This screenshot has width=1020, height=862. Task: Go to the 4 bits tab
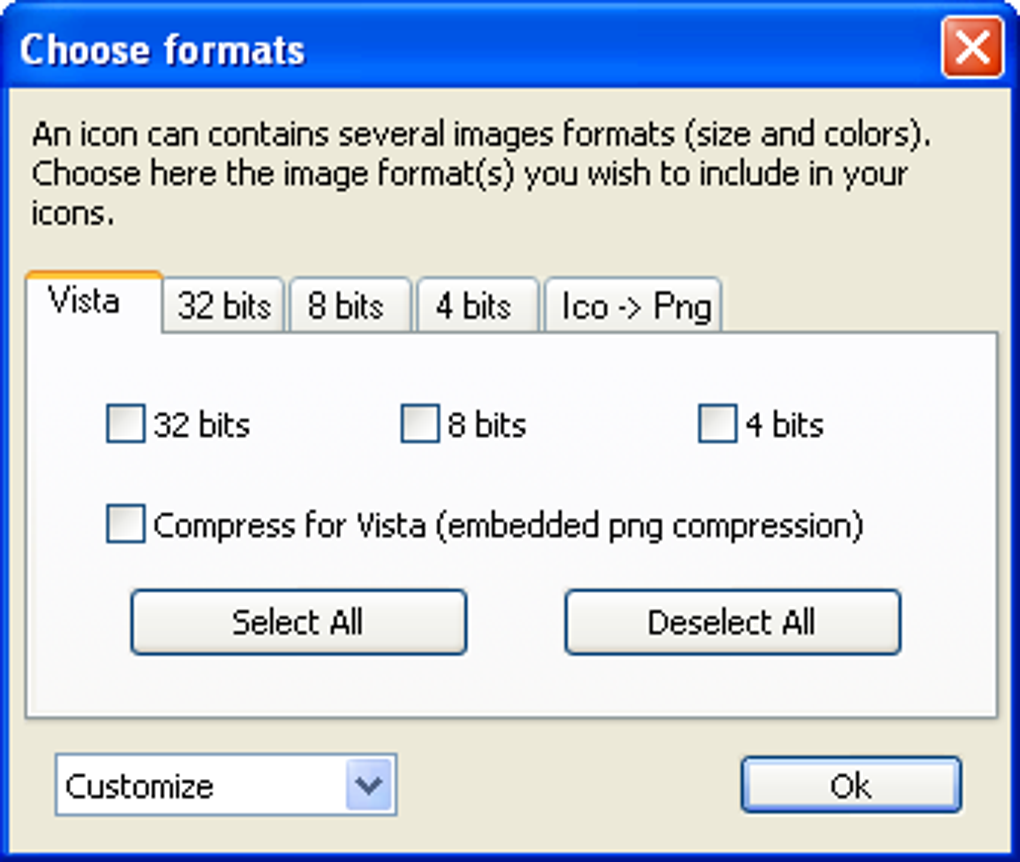(x=474, y=306)
